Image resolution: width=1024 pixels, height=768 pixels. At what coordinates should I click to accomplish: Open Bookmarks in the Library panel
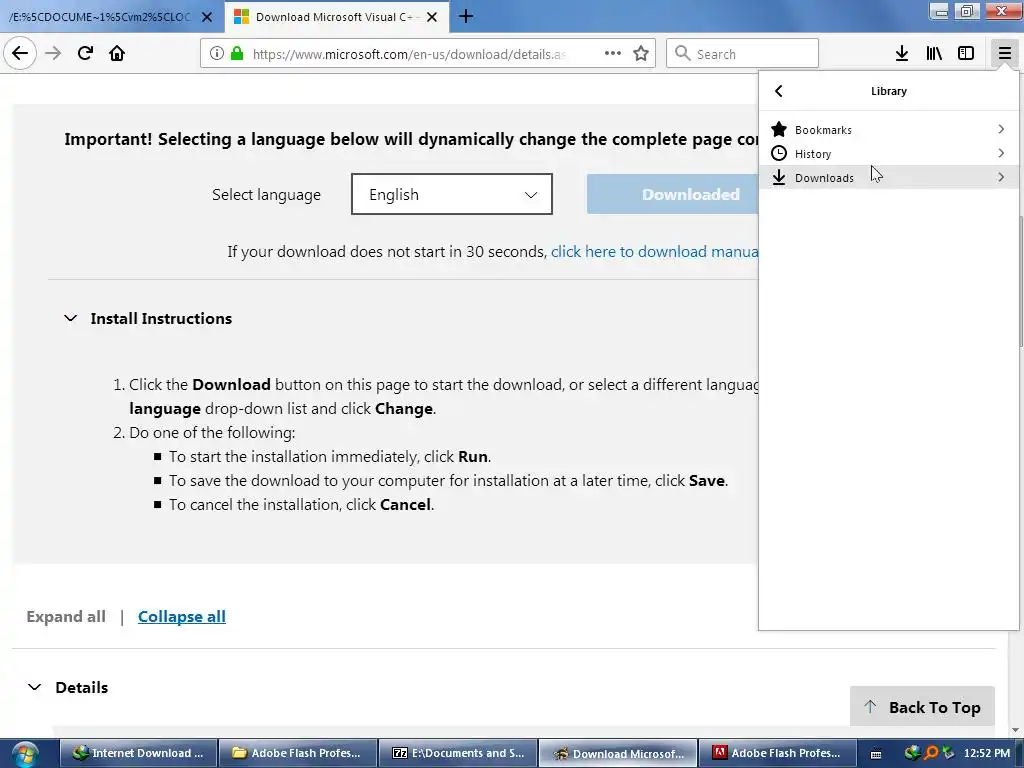pyautogui.click(x=888, y=129)
